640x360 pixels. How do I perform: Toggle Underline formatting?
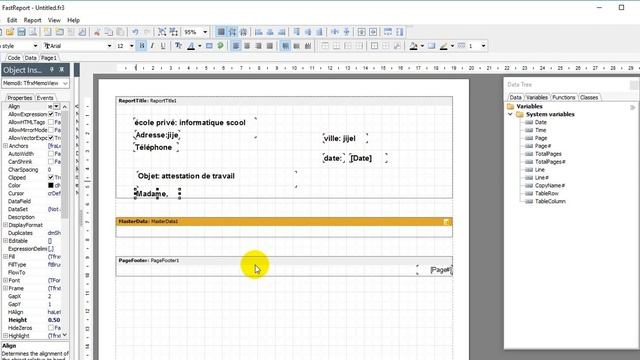(x=163, y=46)
